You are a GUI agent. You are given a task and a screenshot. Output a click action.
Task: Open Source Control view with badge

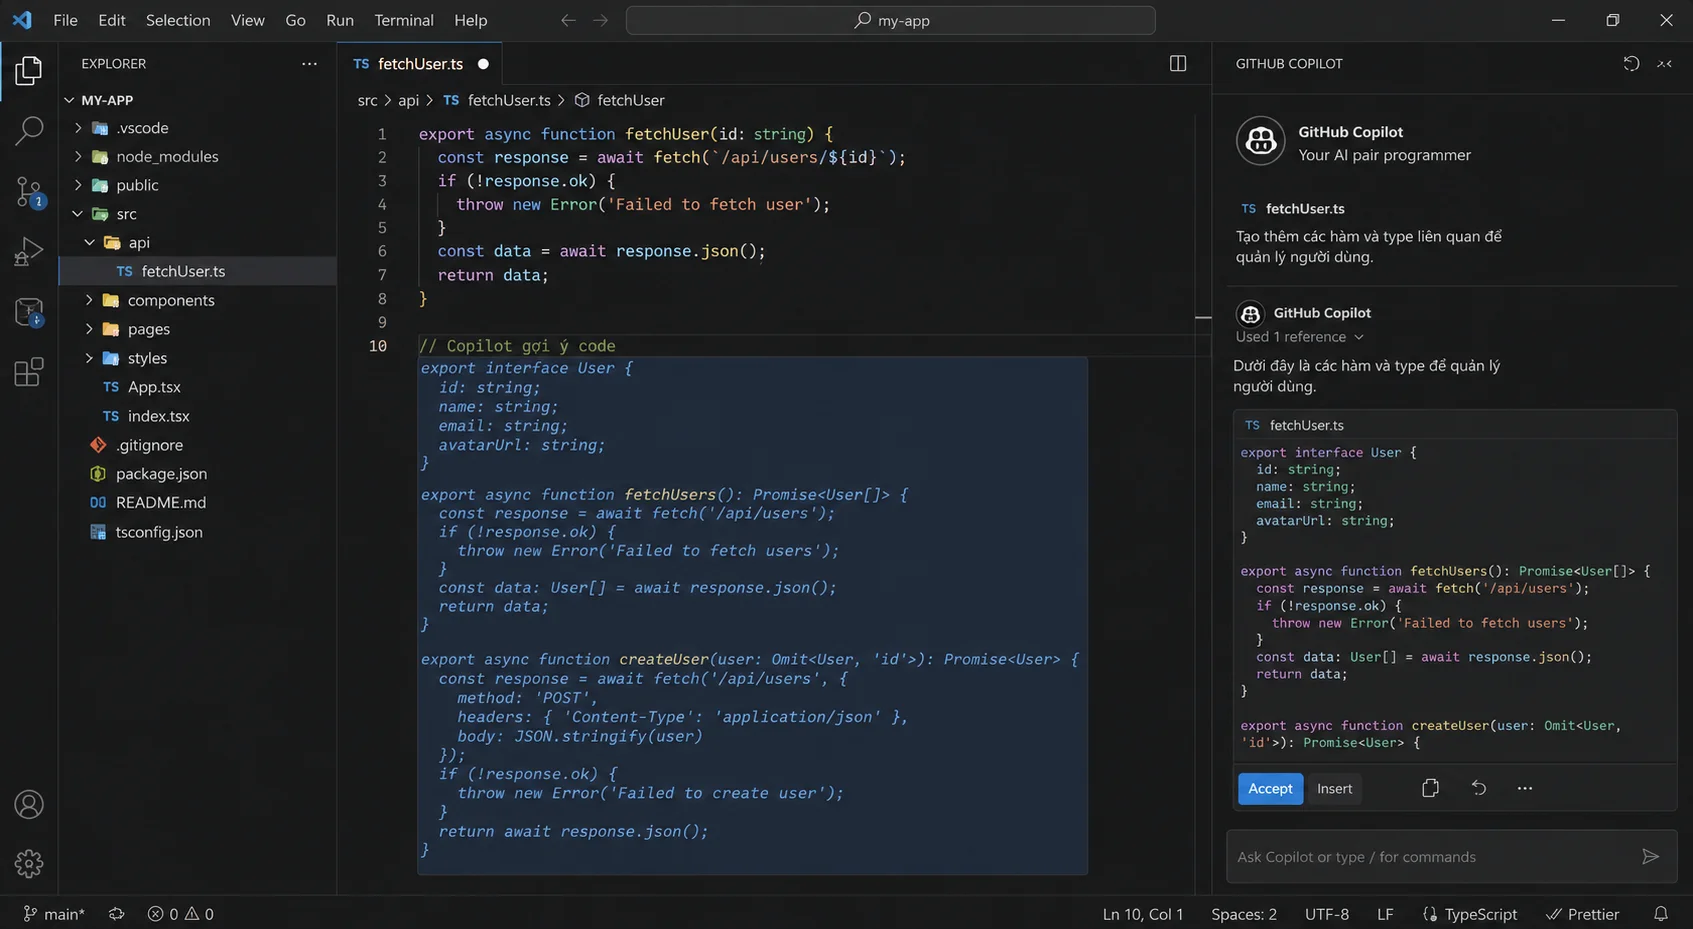point(29,192)
